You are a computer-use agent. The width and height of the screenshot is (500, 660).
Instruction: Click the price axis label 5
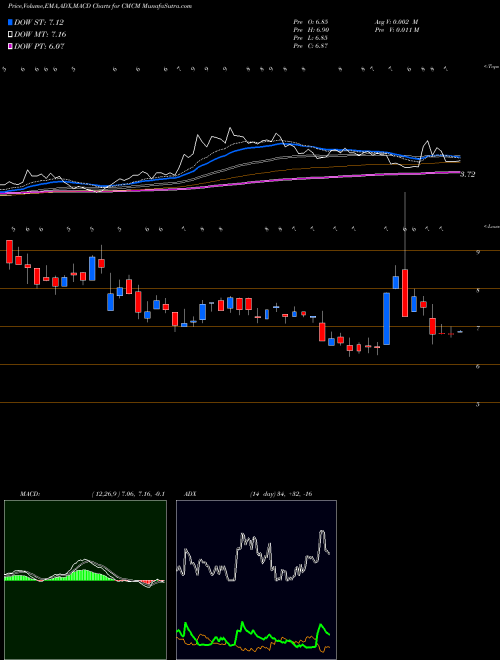(x=478, y=404)
